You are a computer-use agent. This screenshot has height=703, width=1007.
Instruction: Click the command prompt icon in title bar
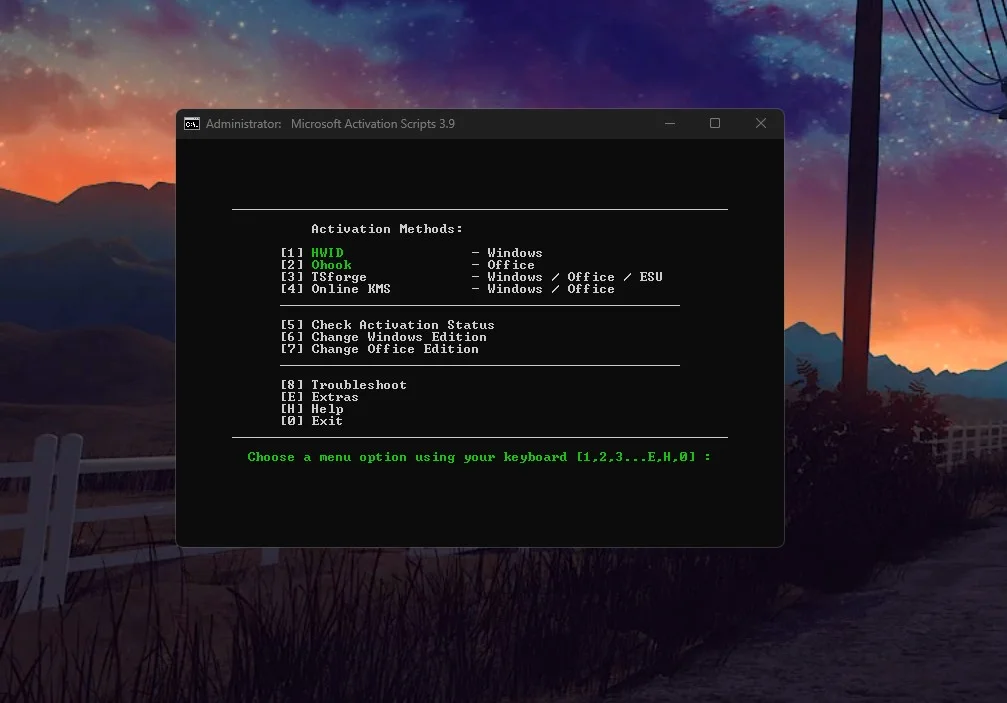coord(192,124)
